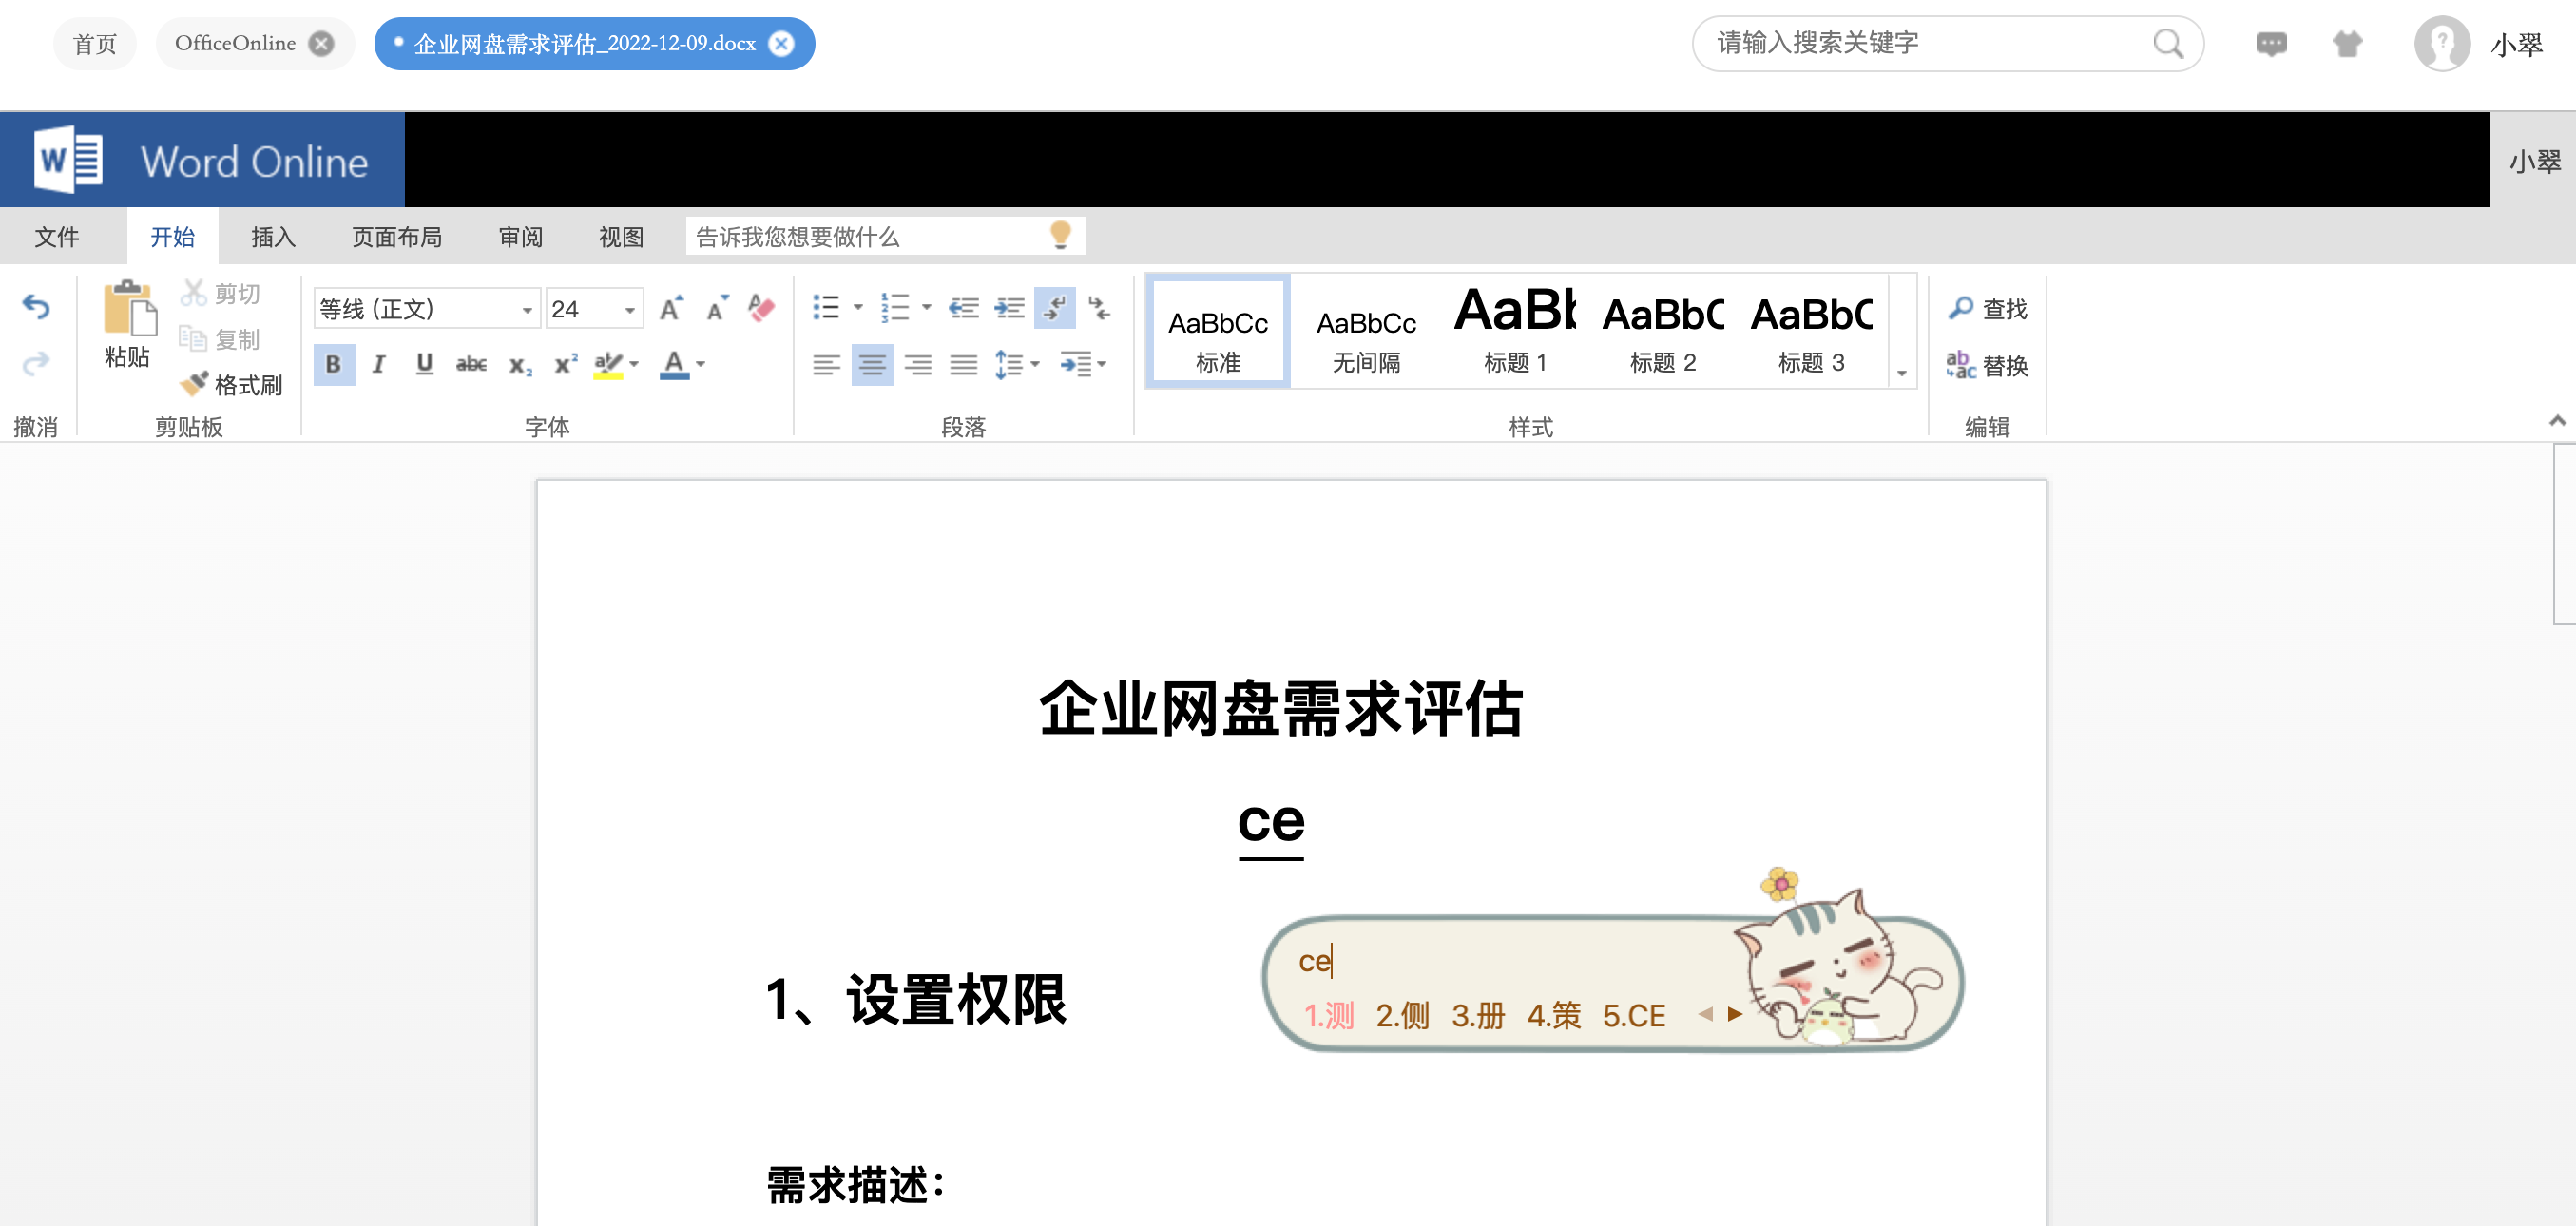The height and width of the screenshot is (1226, 2576).
Task: Toggle Bold formatting off
Action: (x=334, y=364)
